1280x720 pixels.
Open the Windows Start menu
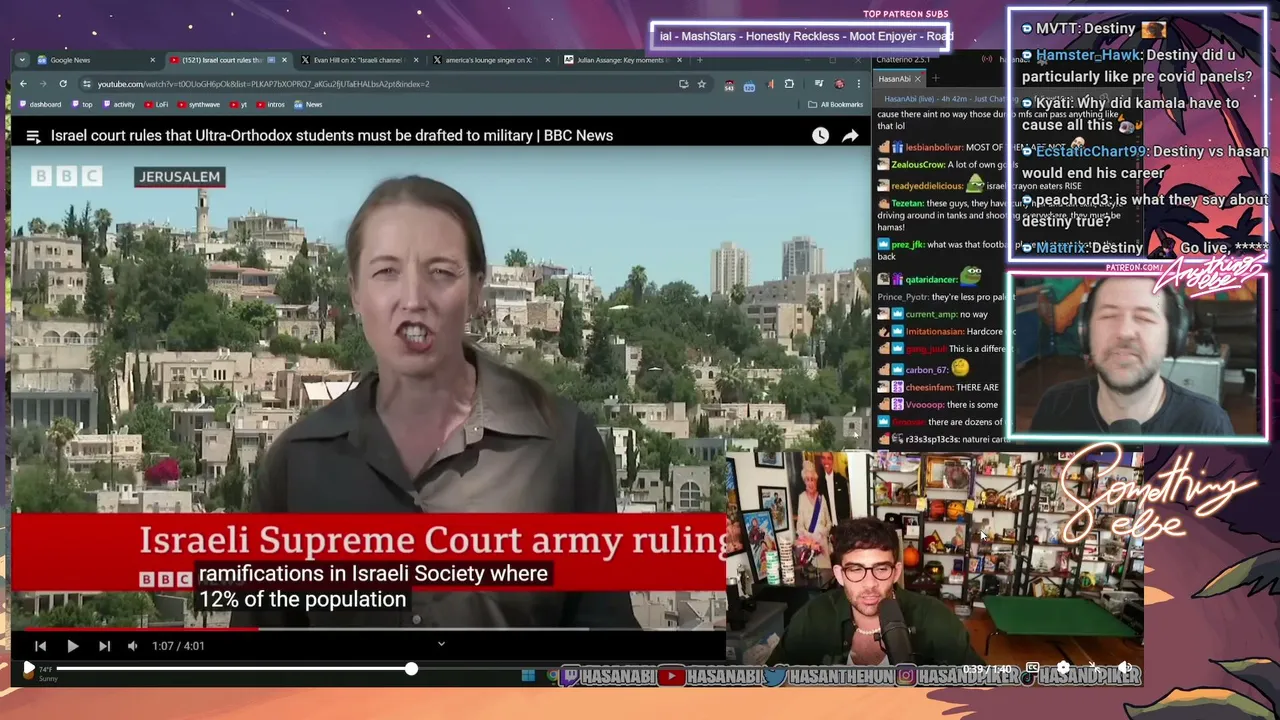[x=528, y=676]
